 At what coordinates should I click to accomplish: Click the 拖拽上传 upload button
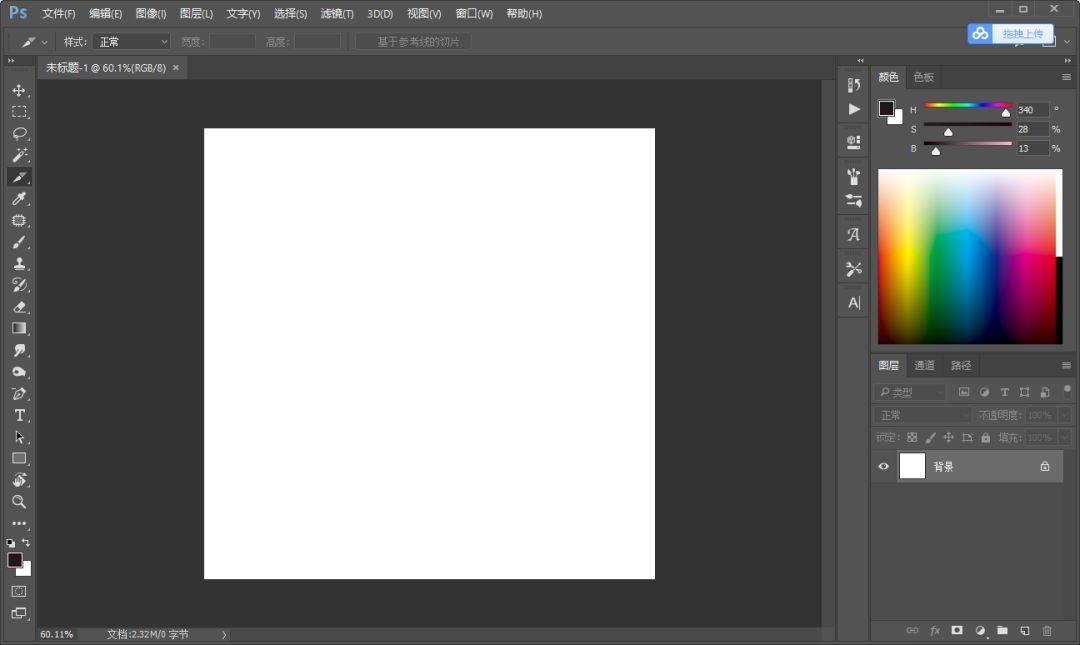pos(1010,34)
